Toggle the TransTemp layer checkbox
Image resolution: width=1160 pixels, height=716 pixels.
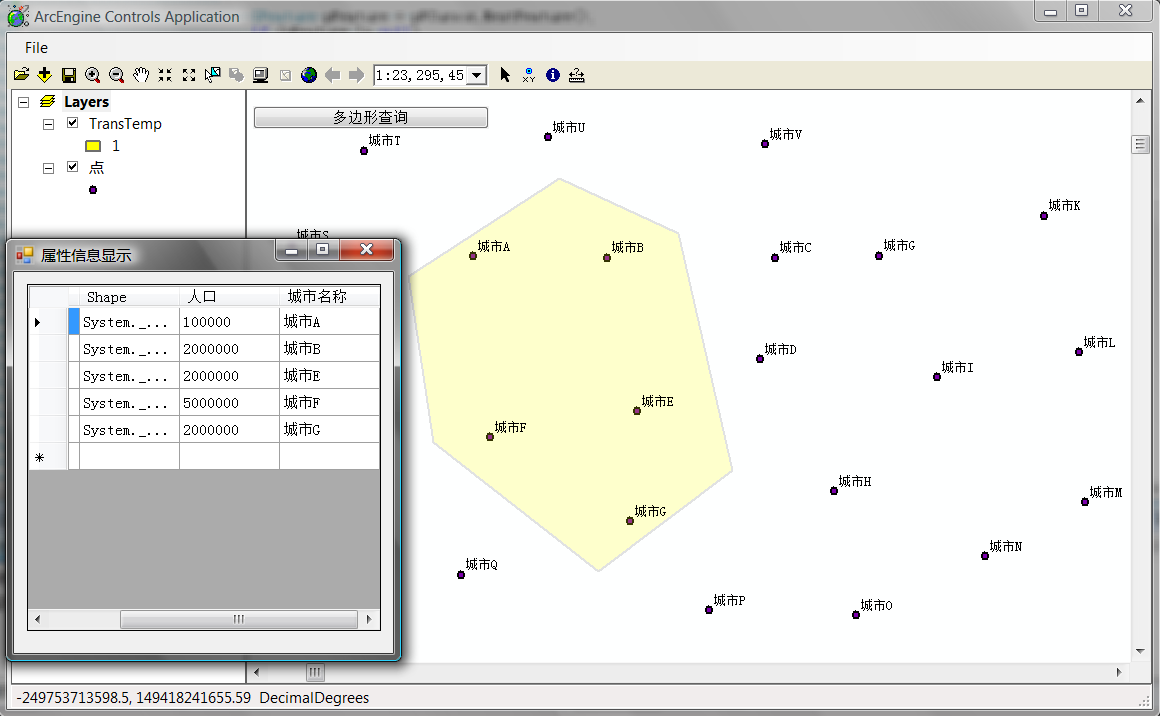coord(72,123)
